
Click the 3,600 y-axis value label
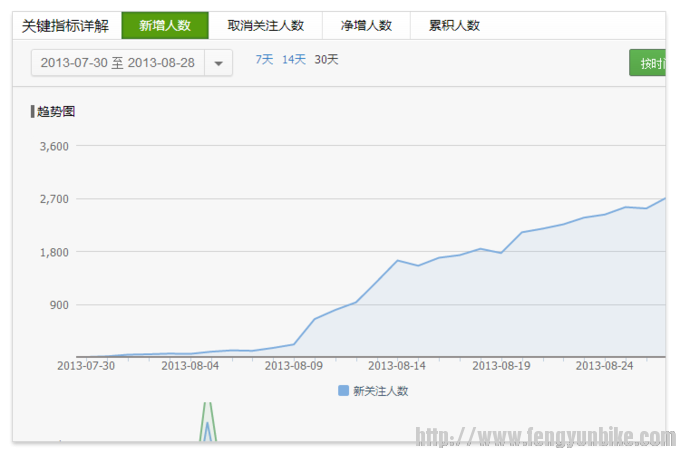53,146
